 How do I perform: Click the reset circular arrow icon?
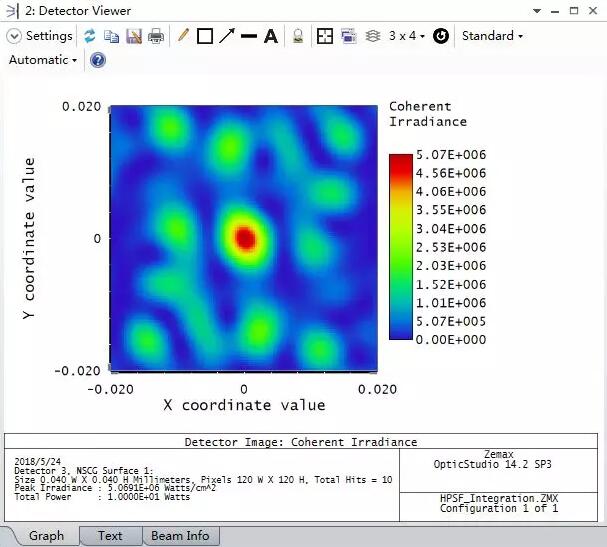tap(440, 36)
